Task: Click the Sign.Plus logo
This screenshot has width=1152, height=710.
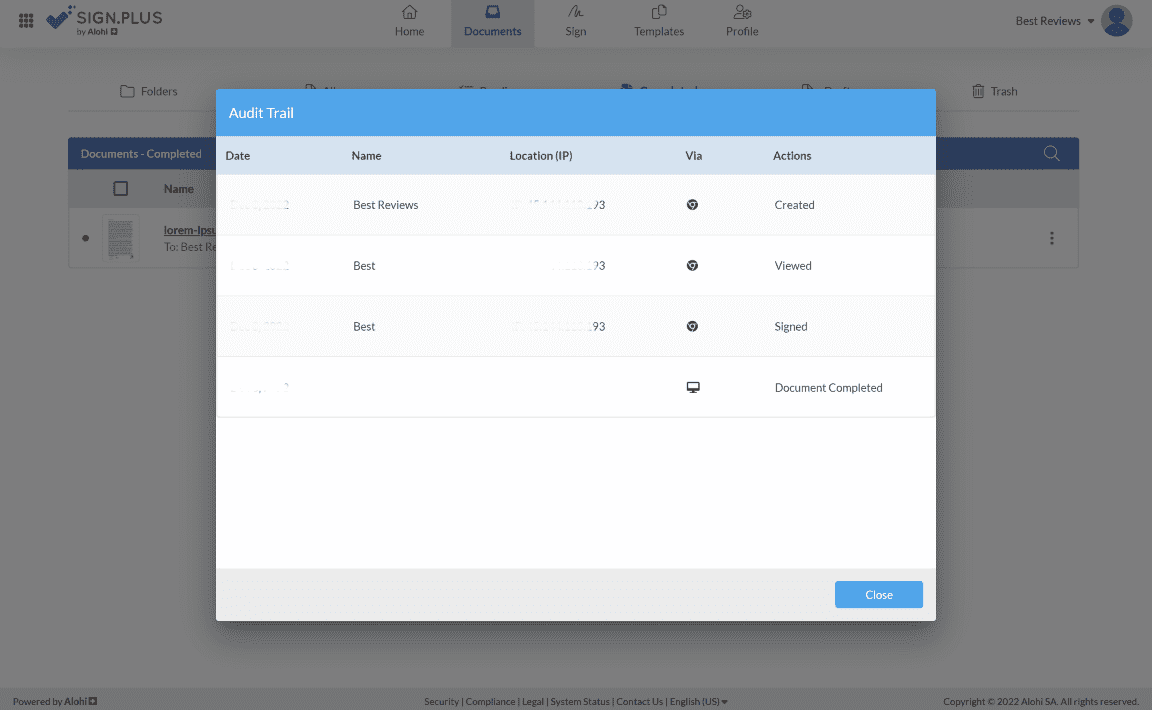Action: click(104, 20)
